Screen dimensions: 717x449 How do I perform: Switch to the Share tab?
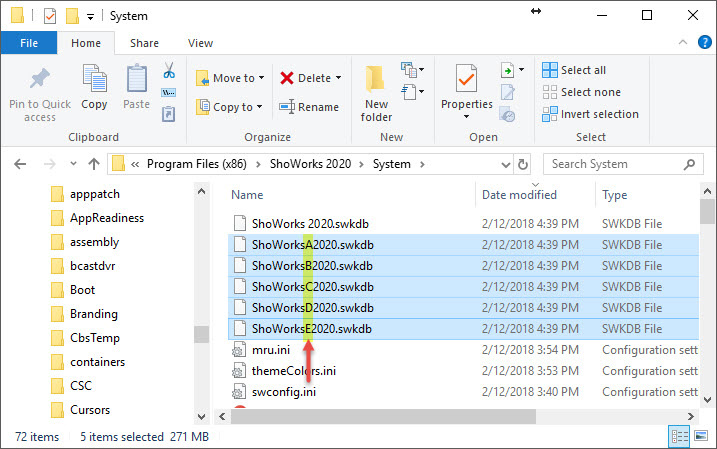pos(144,43)
